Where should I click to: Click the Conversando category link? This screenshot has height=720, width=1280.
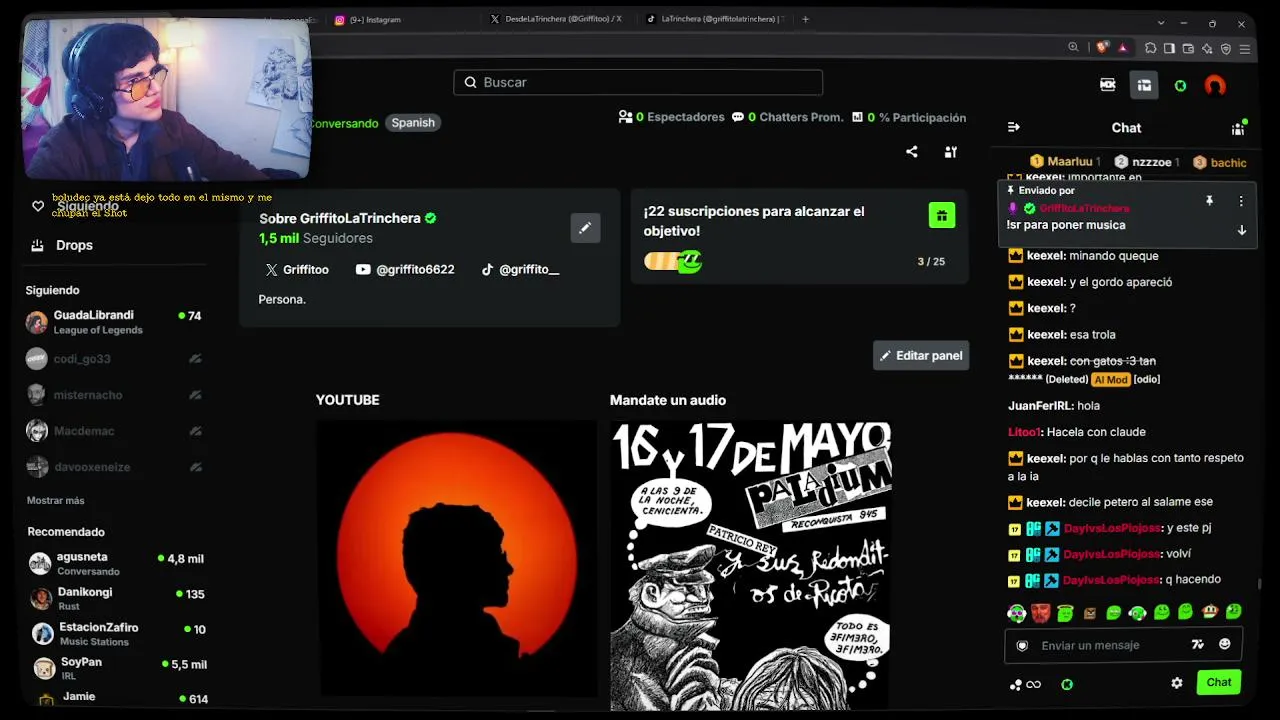click(343, 123)
